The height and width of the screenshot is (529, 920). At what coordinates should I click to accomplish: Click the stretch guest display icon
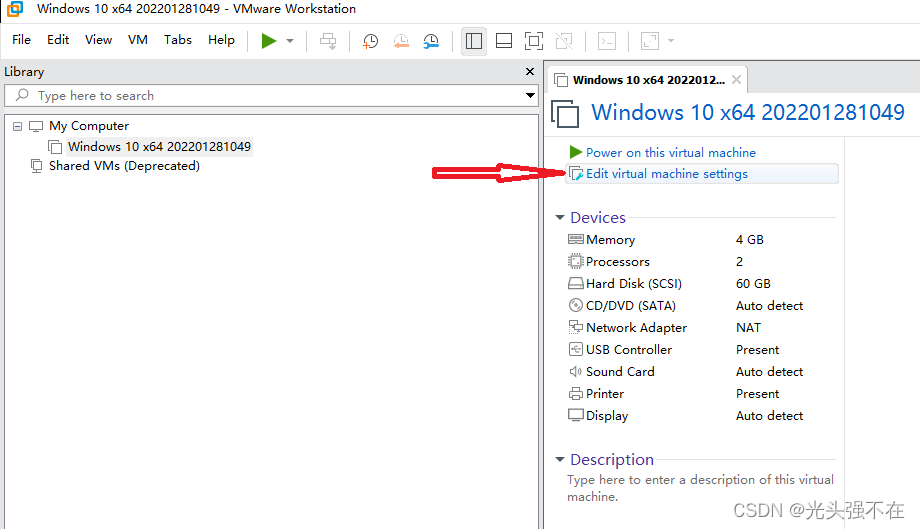click(x=650, y=41)
